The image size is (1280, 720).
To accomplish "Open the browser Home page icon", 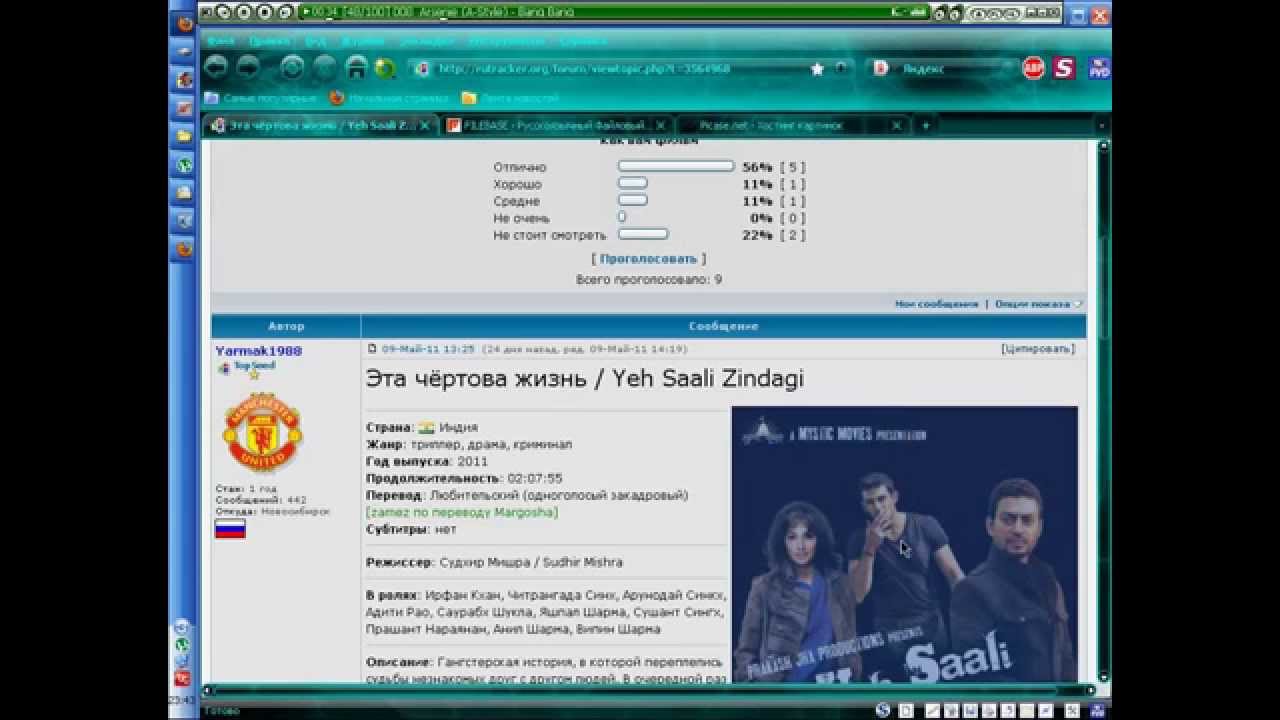I will click(356, 68).
